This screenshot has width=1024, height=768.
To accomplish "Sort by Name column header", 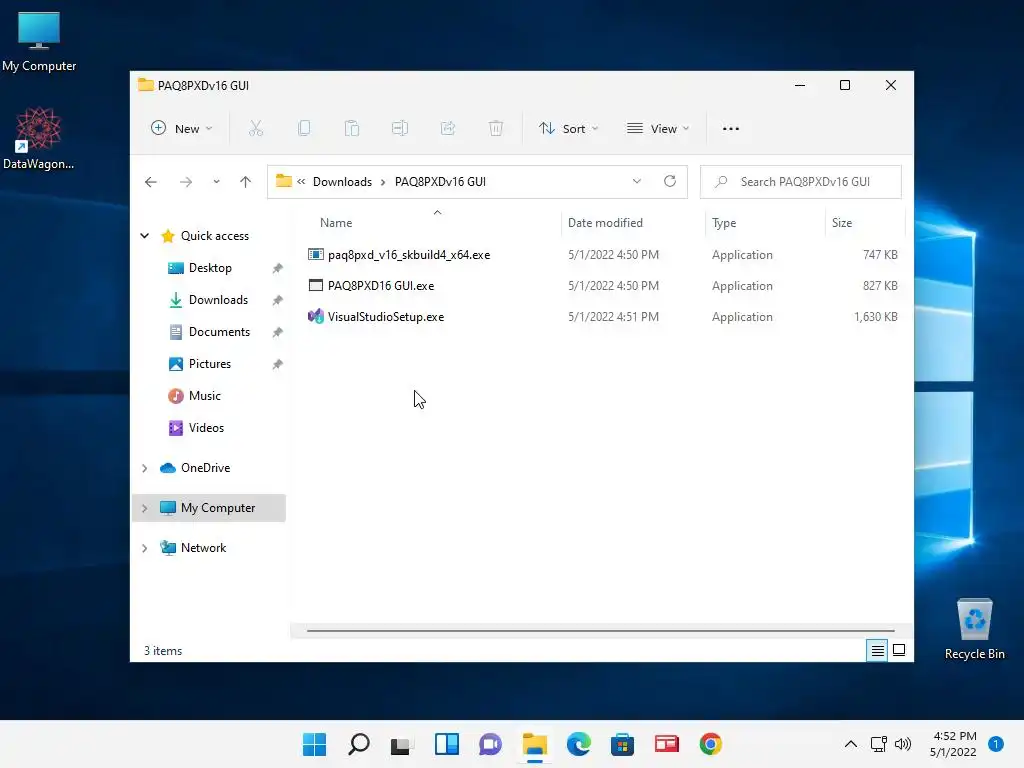I will (x=336, y=223).
